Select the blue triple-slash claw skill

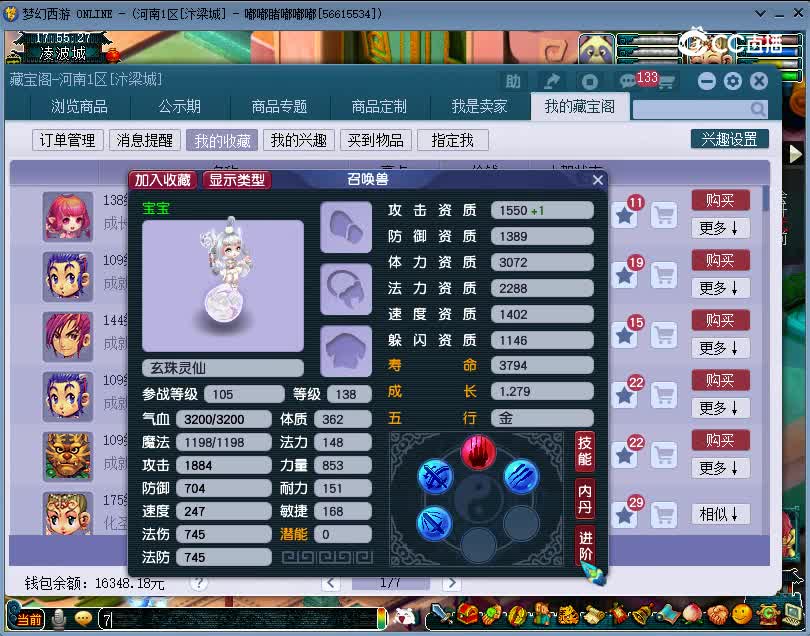[521, 475]
